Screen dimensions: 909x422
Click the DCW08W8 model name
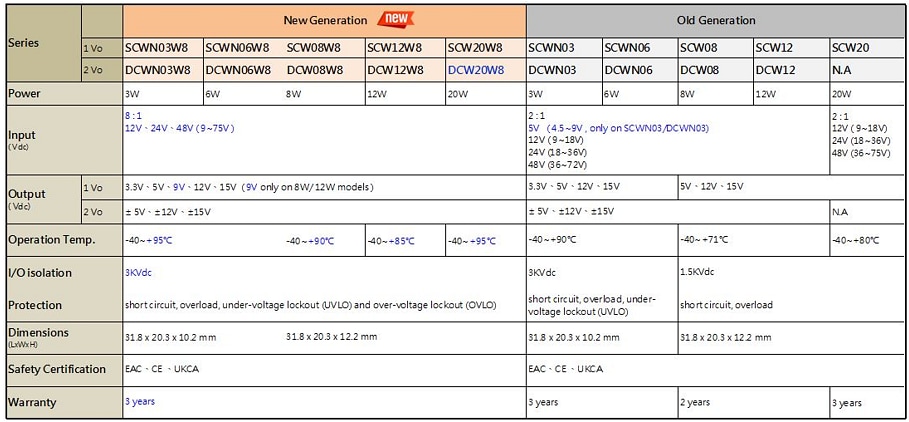pyautogui.click(x=315, y=70)
